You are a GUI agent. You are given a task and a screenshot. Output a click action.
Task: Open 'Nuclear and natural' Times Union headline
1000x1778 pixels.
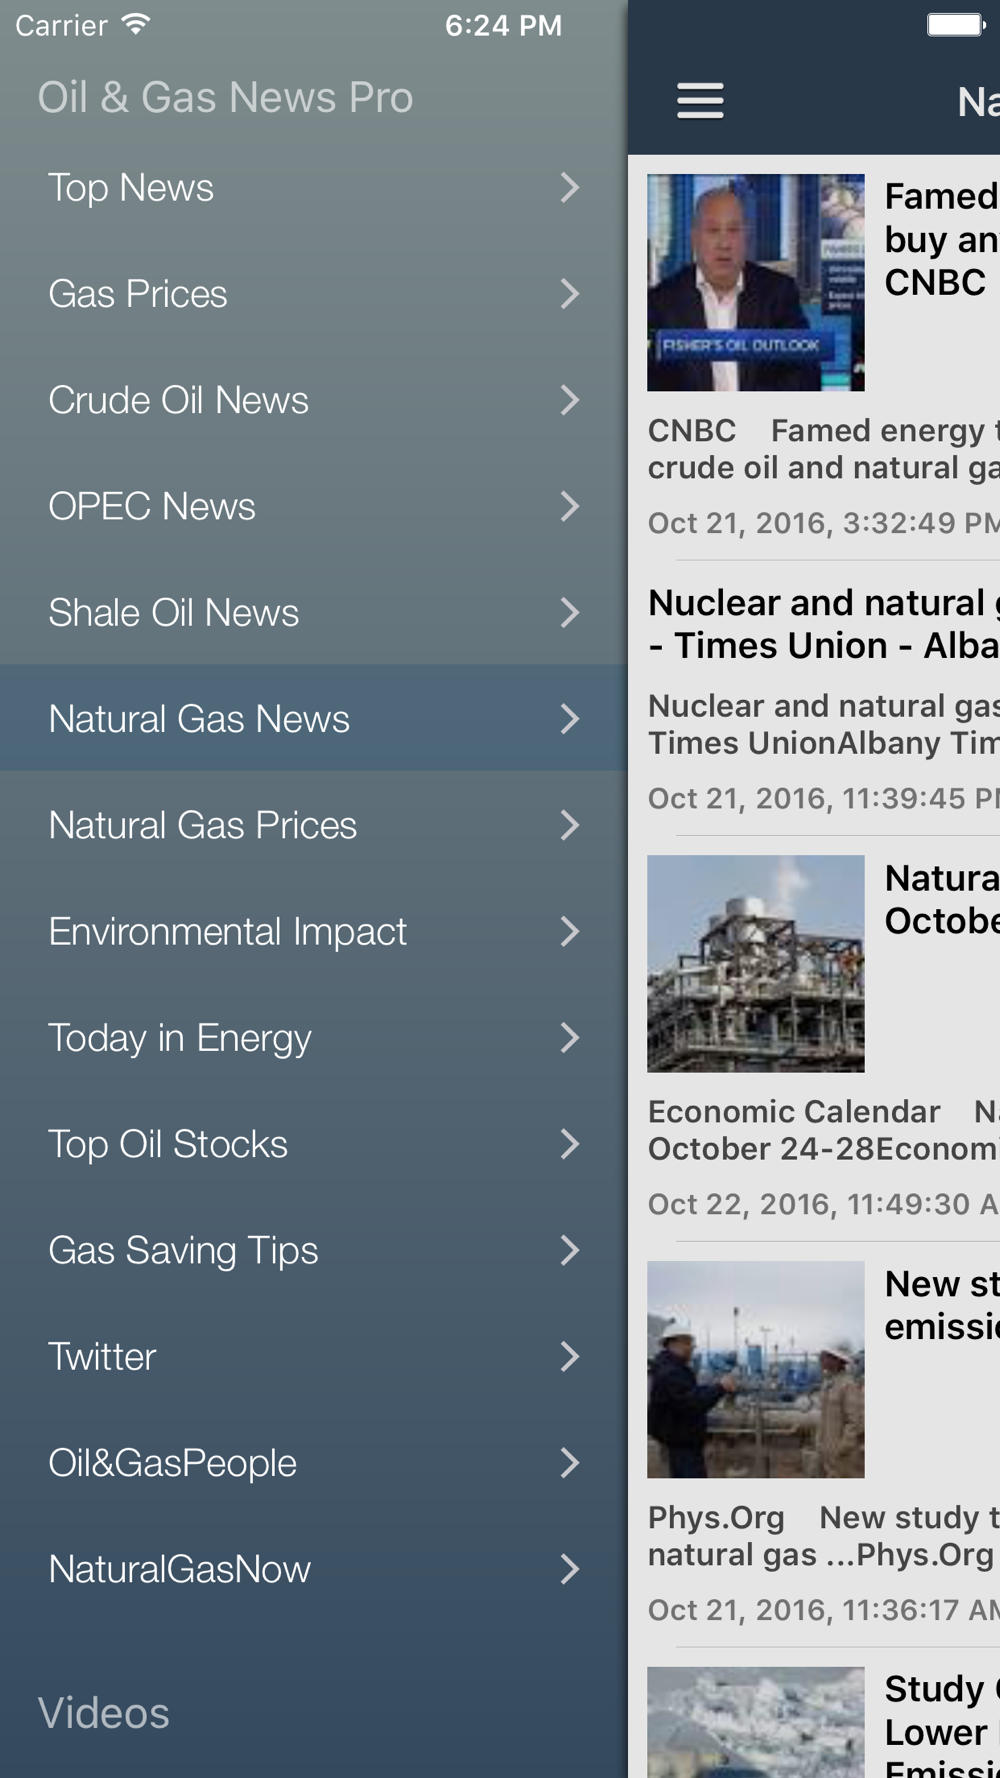coord(824,624)
